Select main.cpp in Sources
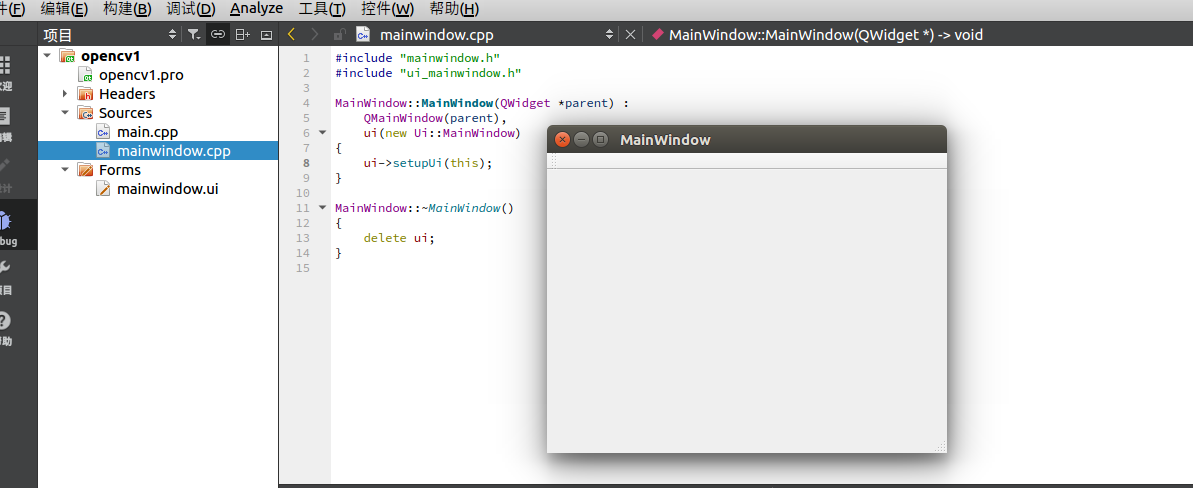The image size is (1193, 488). (x=148, y=132)
